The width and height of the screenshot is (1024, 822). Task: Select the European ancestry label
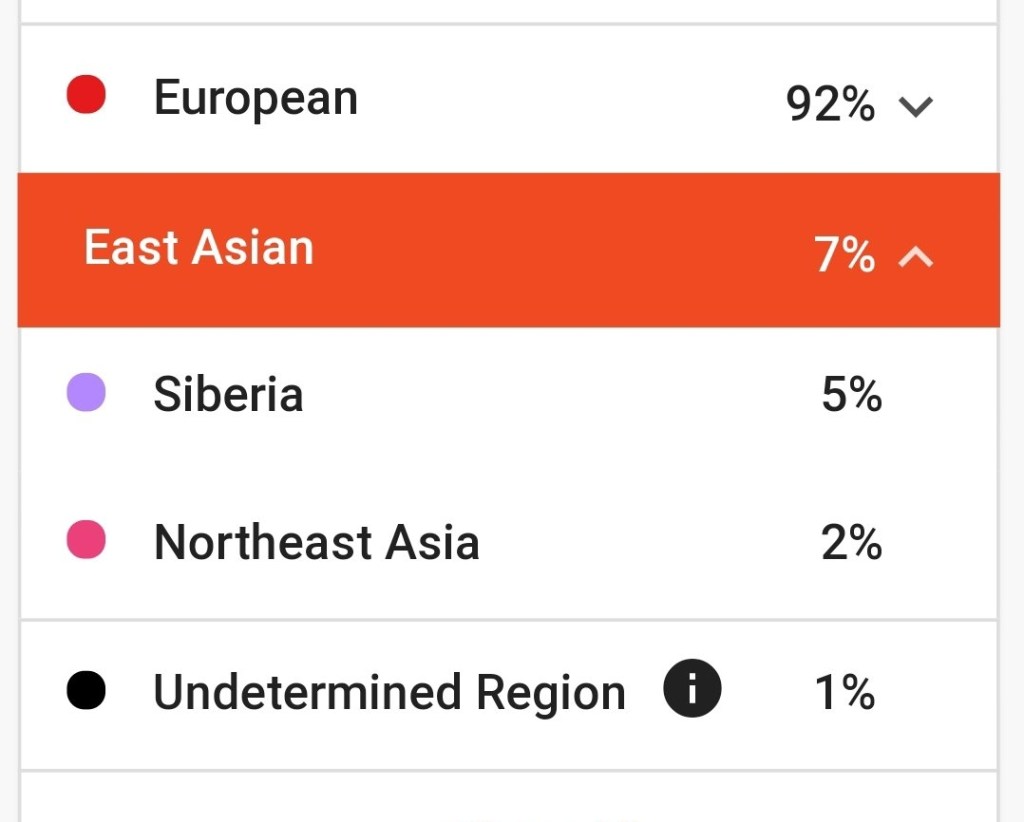256,99
